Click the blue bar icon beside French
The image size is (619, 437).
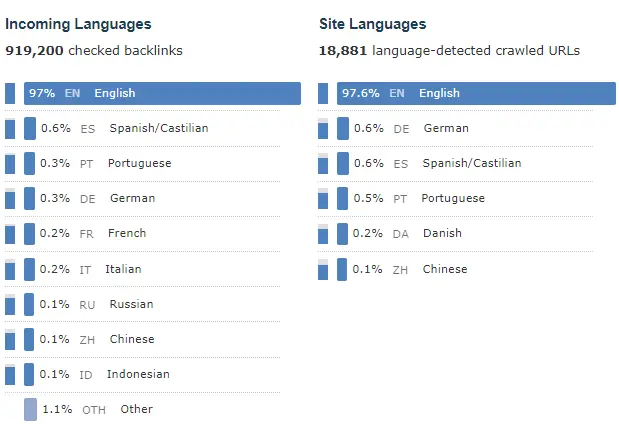pos(29,233)
